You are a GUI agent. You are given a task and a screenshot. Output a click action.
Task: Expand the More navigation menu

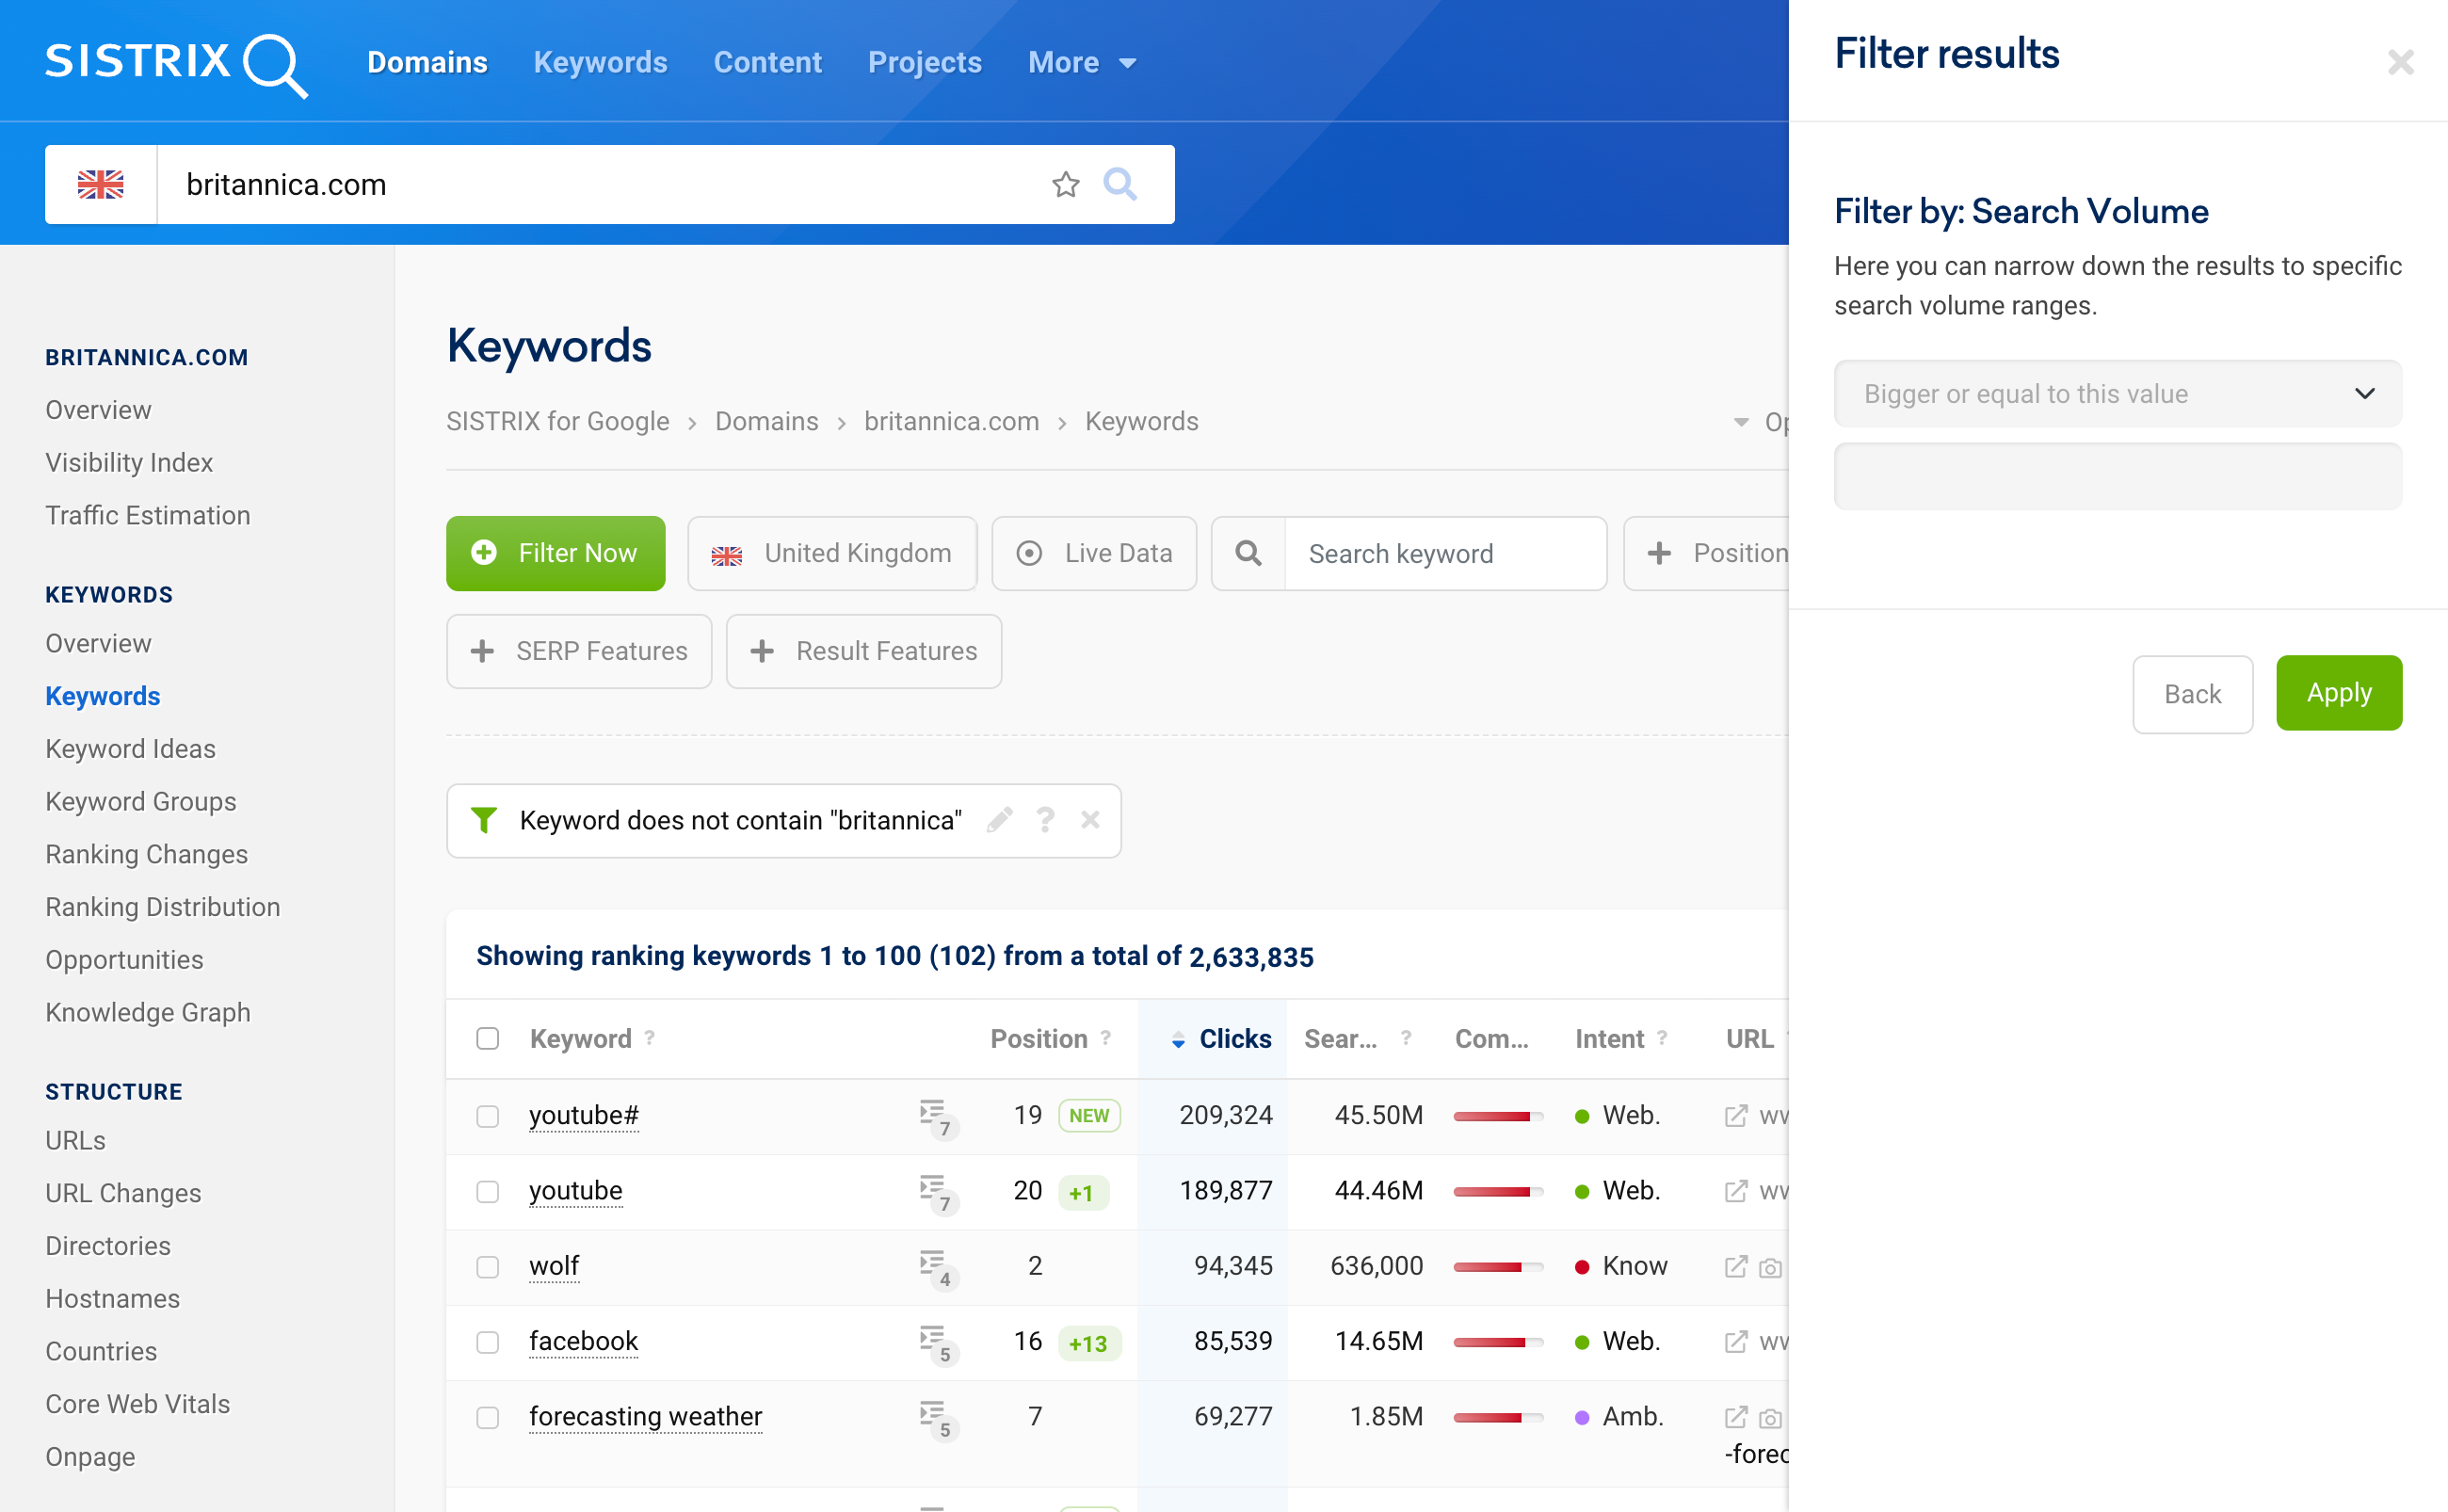[1079, 61]
